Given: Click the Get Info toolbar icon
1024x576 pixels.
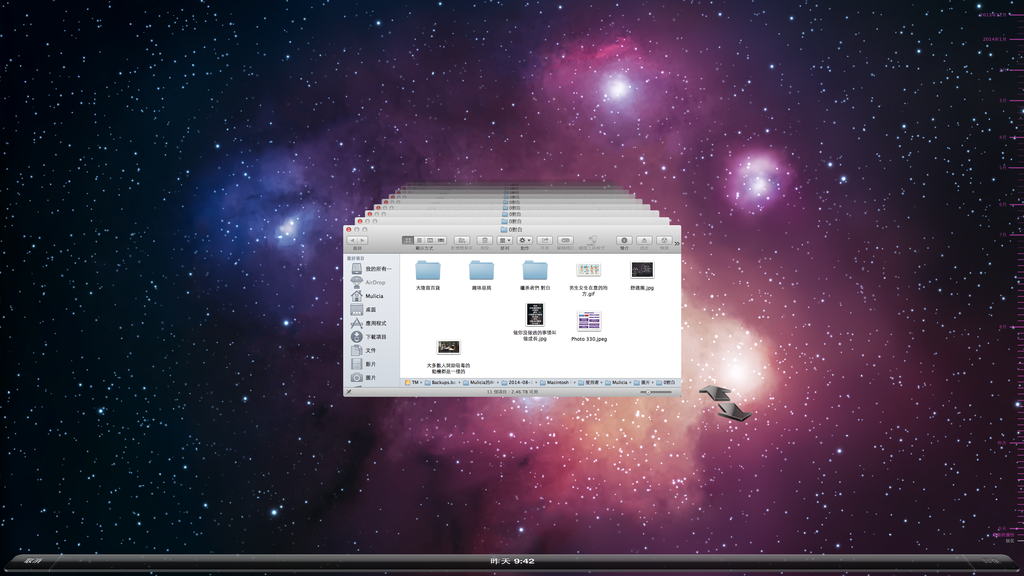Looking at the screenshot, I should coord(624,240).
